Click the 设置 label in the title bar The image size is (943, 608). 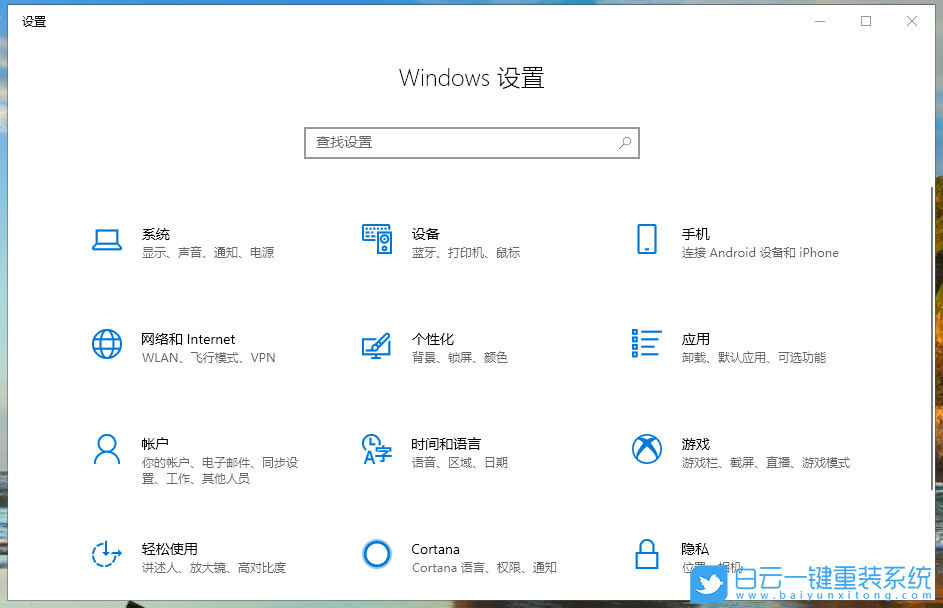tap(34, 21)
